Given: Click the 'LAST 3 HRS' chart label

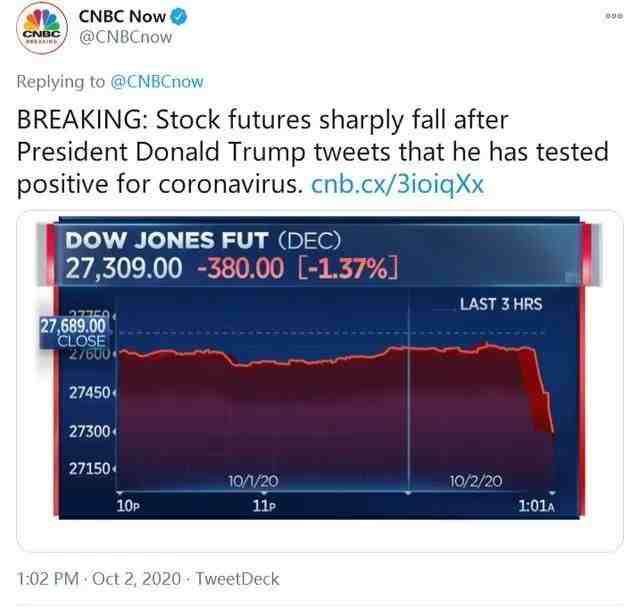Looking at the screenshot, I should [x=500, y=303].
